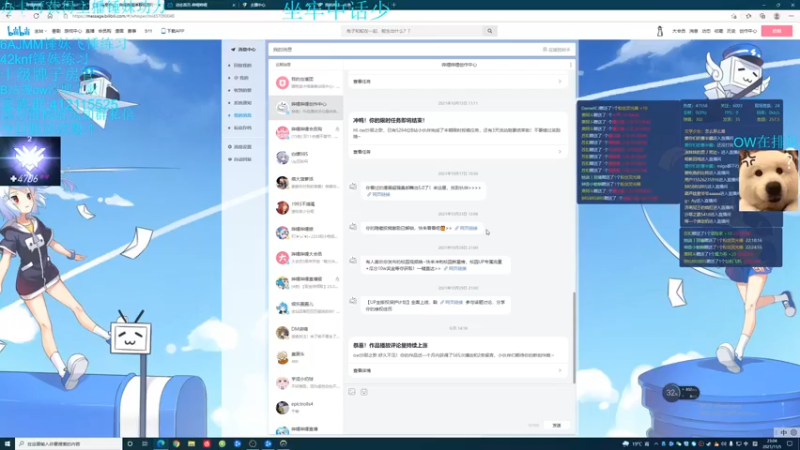Screen dimensions: 800x450
Task: Open File Explorer from the taskbar
Action: pyautogui.click(x=191, y=444)
